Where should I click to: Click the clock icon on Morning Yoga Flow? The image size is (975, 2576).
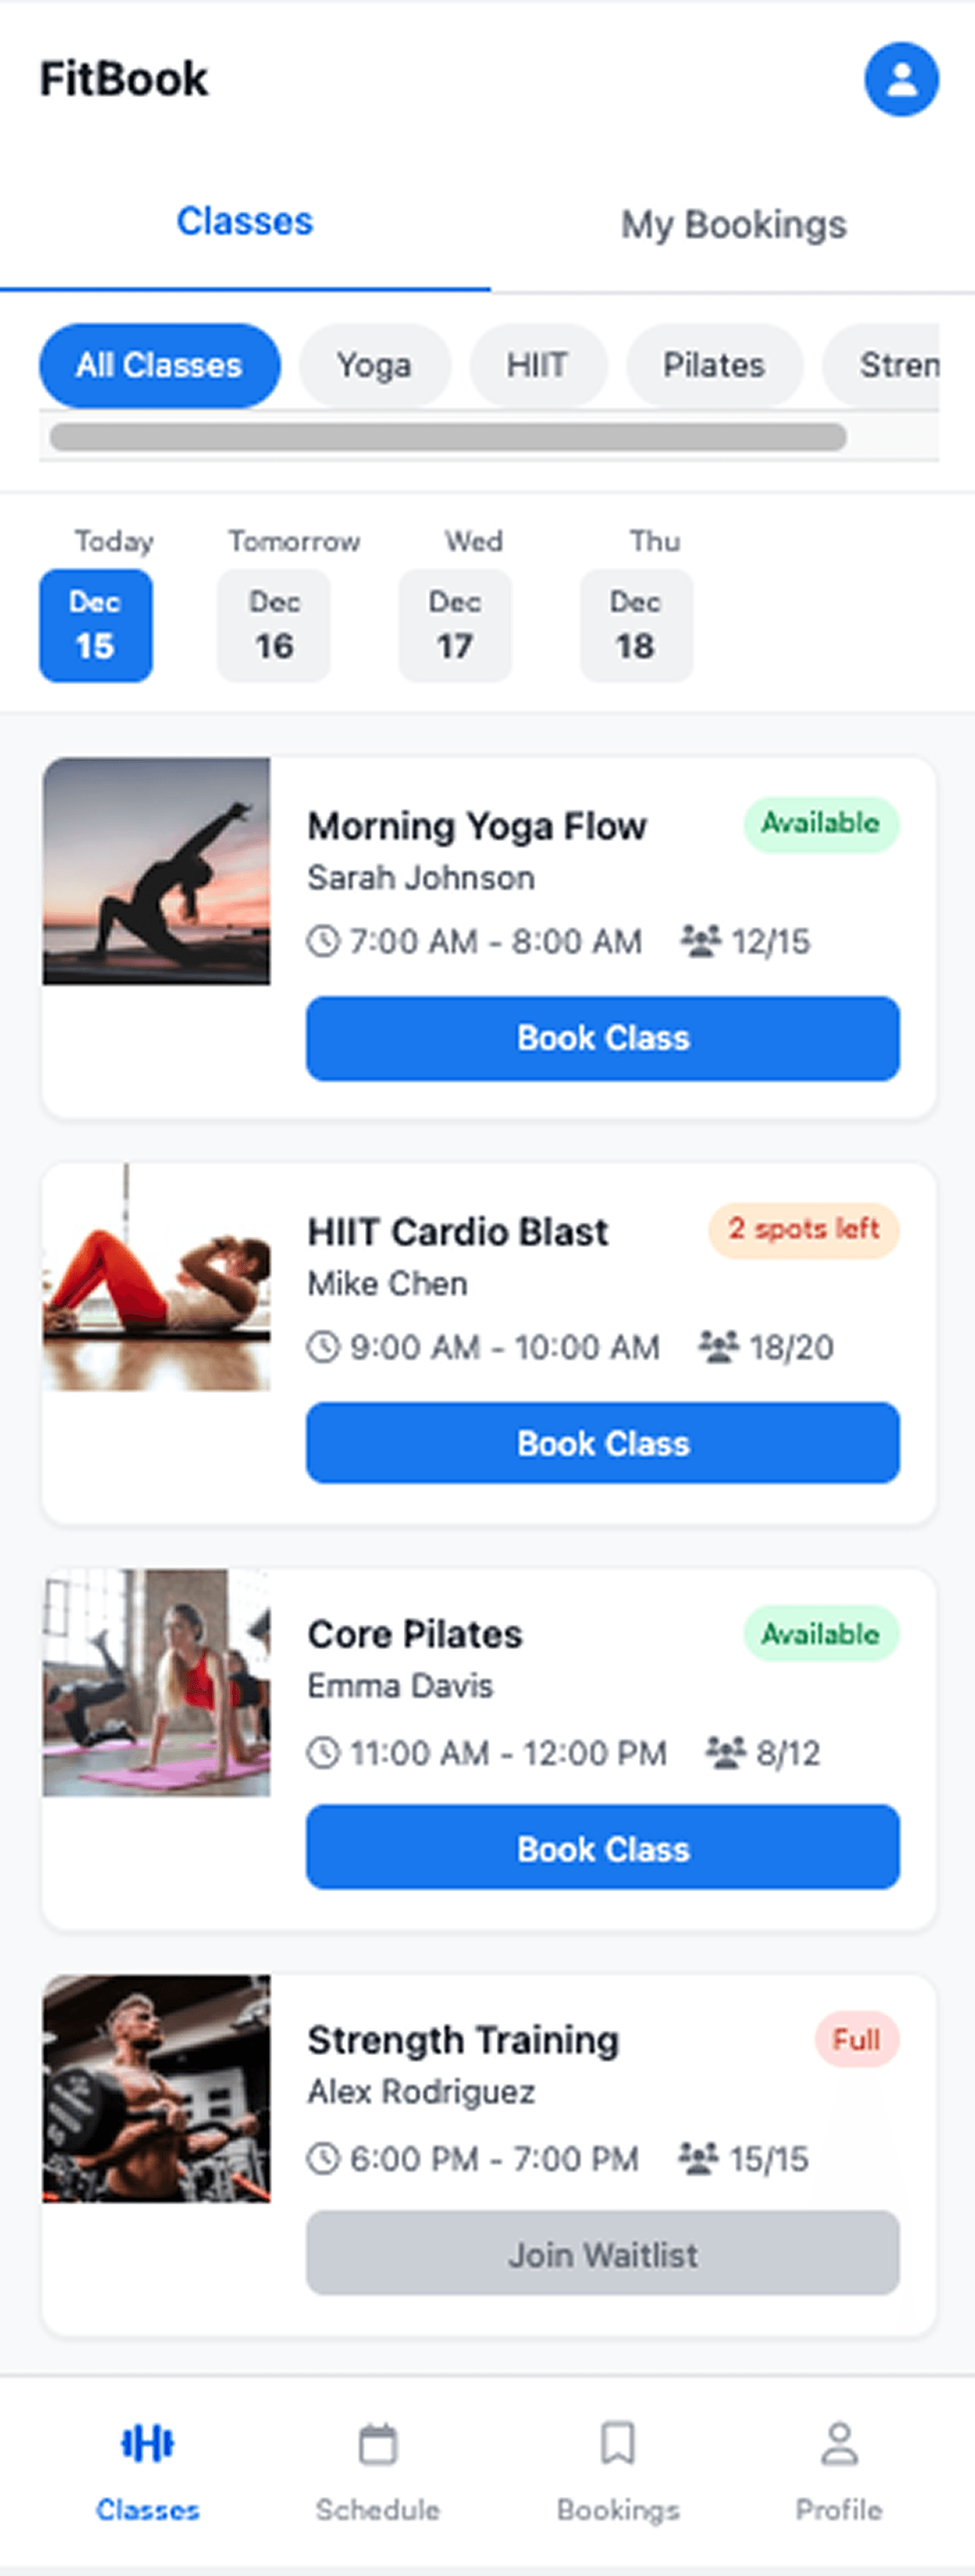(323, 941)
